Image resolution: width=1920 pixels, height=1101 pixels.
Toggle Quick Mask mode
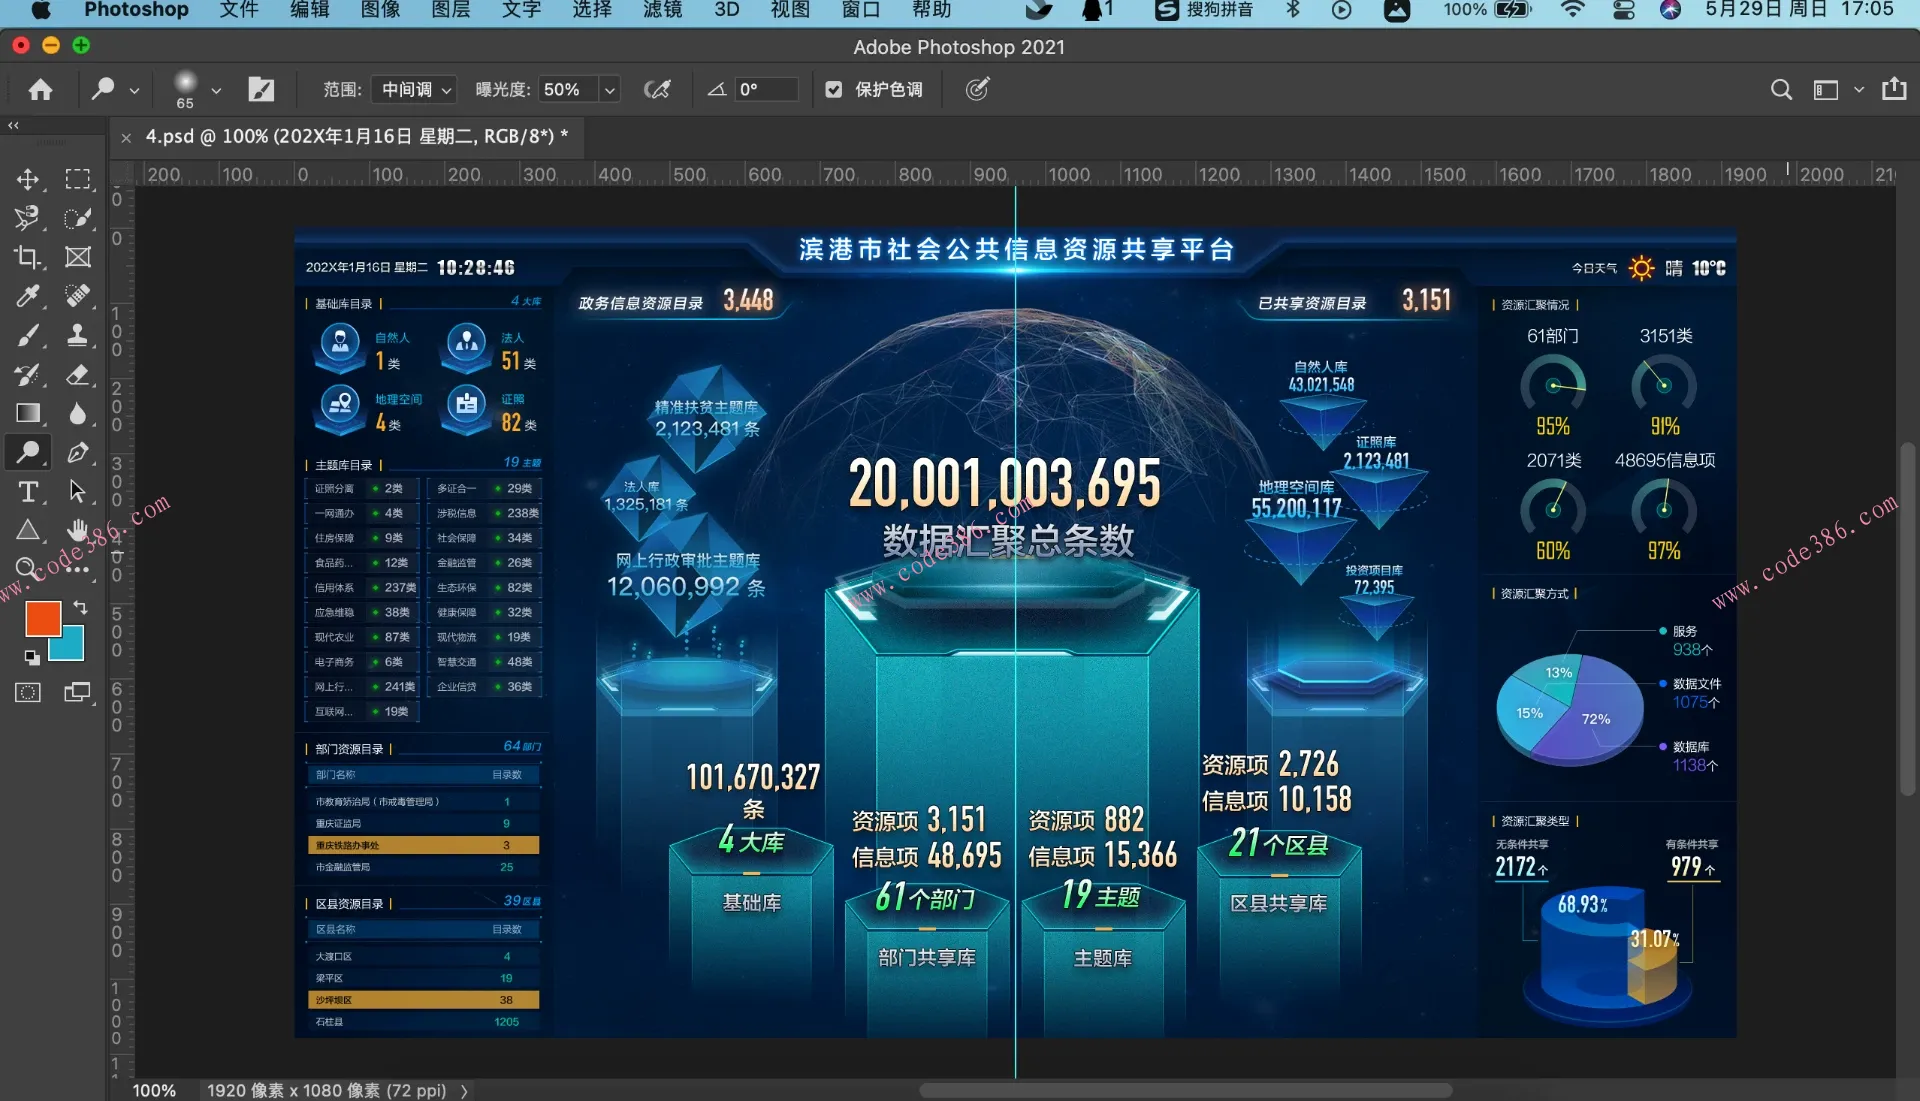[27, 692]
